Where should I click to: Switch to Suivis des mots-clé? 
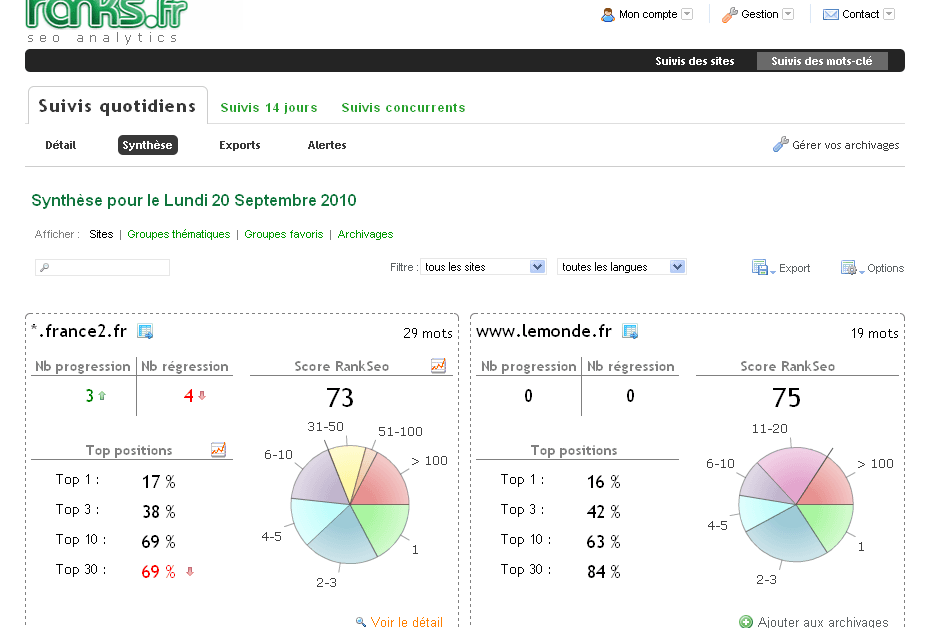(x=822, y=61)
